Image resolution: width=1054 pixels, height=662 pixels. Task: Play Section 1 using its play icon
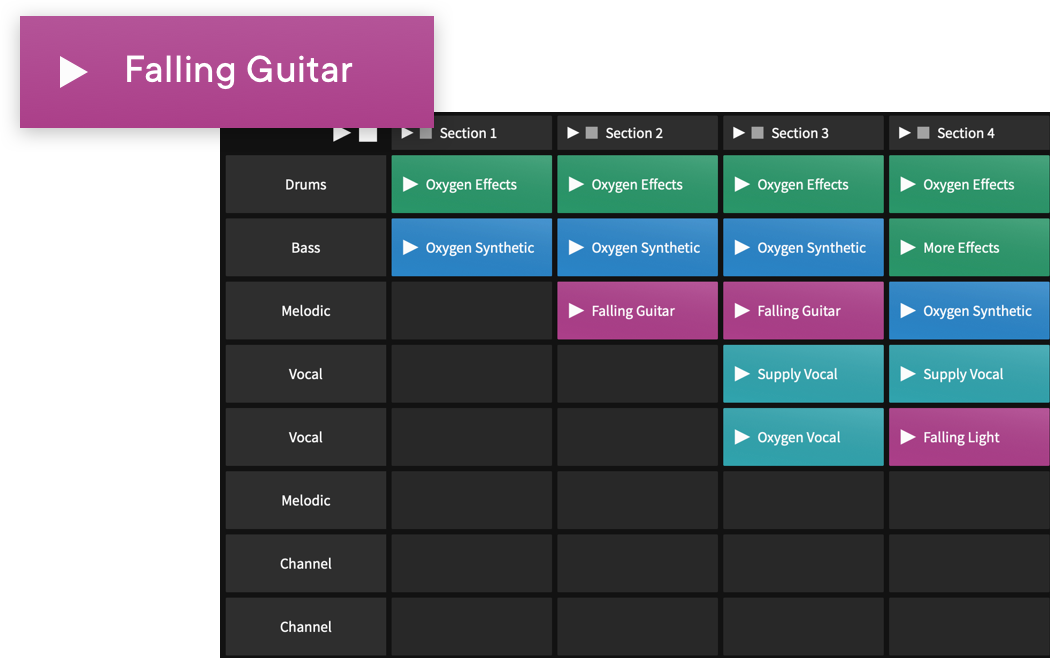tap(407, 133)
